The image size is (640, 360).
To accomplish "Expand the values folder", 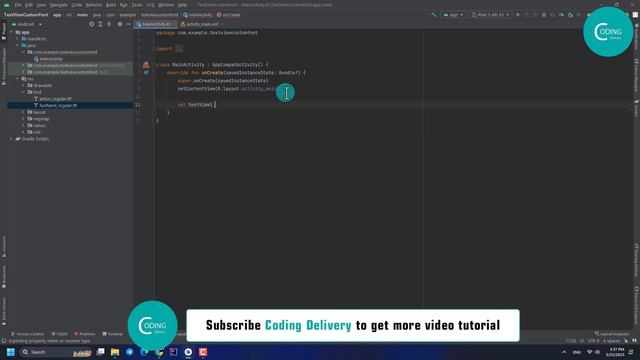I will click(24, 125).
